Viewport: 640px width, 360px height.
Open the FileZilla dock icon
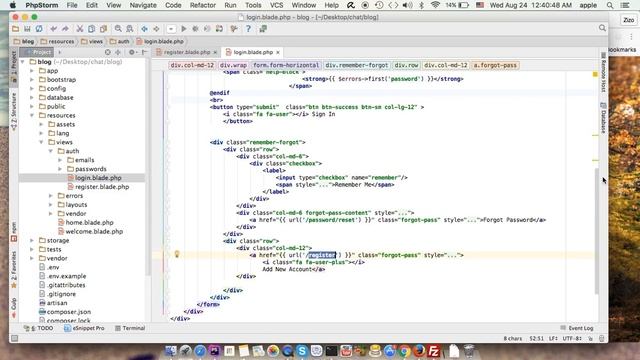coord(434,351)
